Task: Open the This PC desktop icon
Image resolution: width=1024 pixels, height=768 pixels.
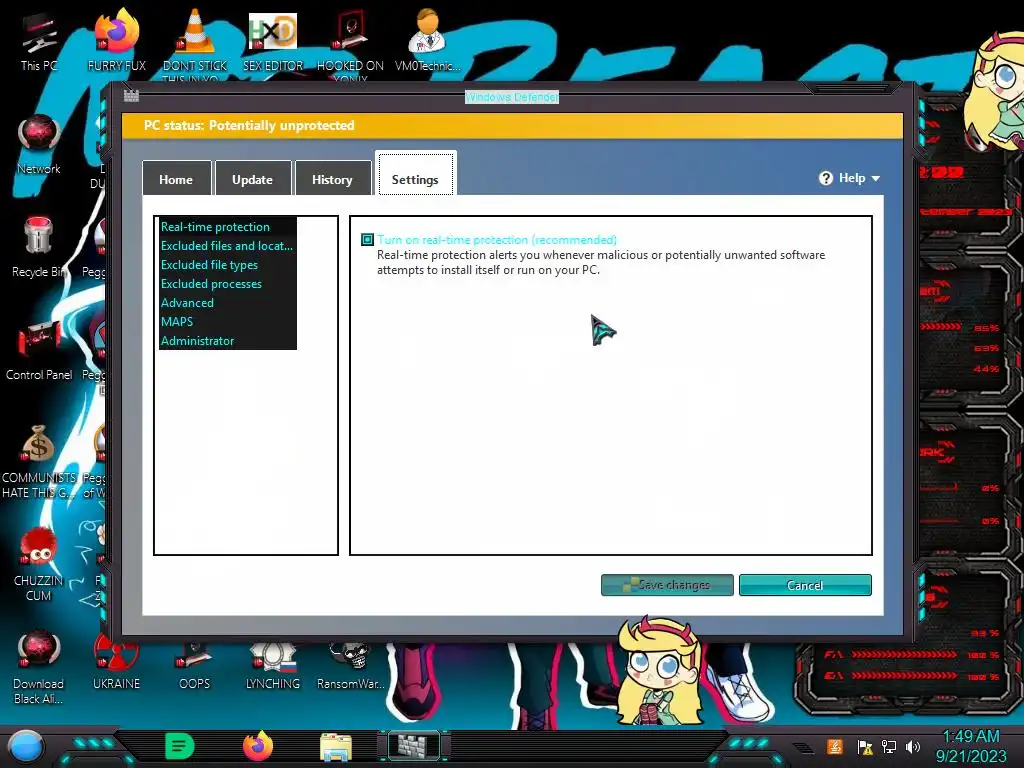Action: point(39,40)
